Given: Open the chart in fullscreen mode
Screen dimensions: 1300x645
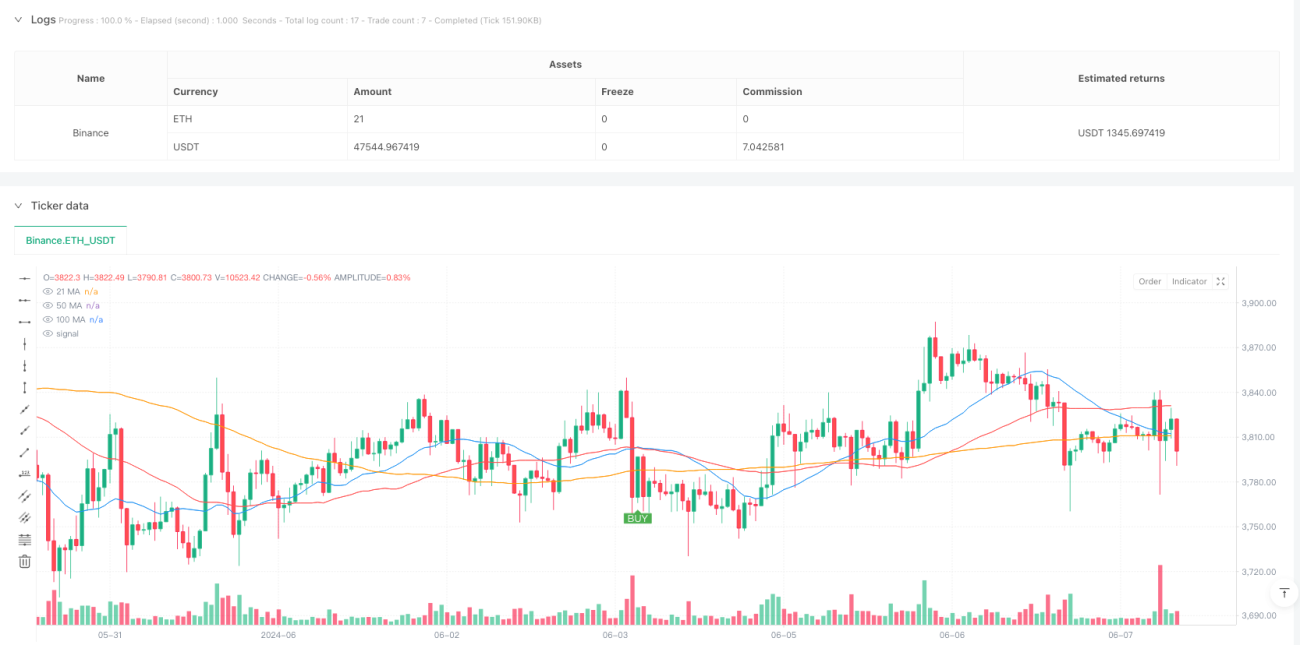Looking at the screenshot, I should pos(1220,281).
